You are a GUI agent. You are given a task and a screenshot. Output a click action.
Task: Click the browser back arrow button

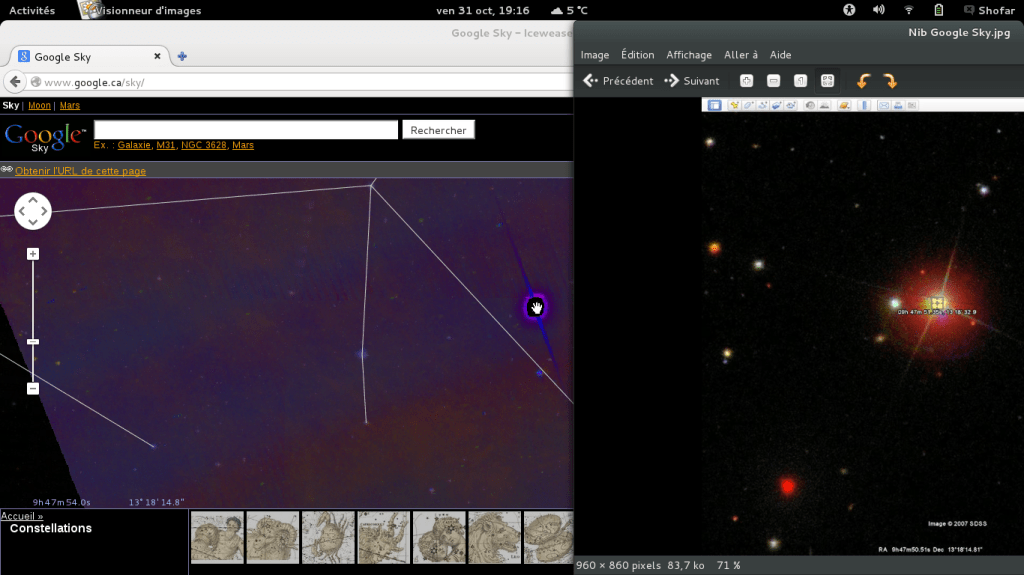point(16,82)
